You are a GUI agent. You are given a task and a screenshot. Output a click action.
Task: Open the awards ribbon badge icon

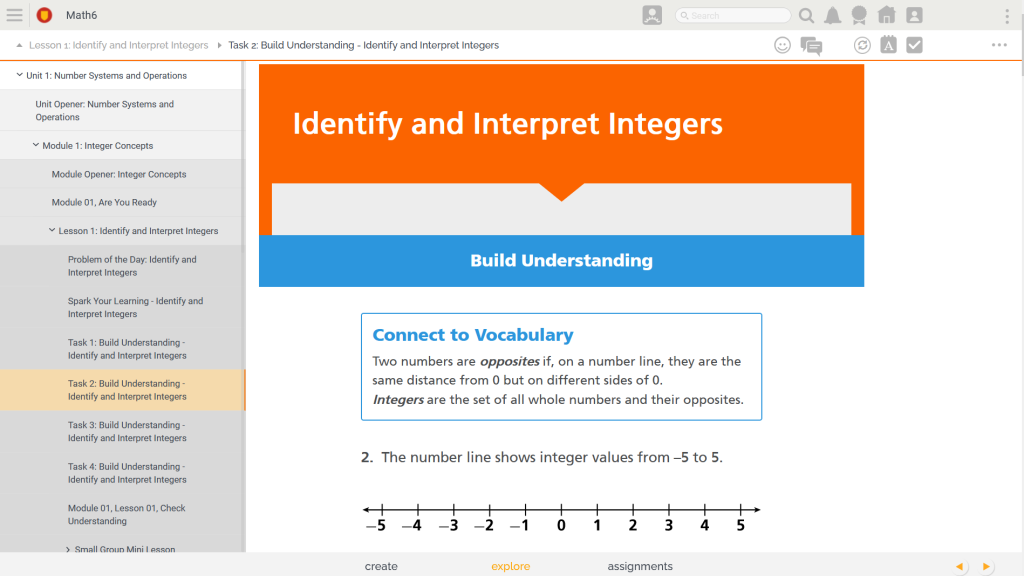tap(859, 15)
